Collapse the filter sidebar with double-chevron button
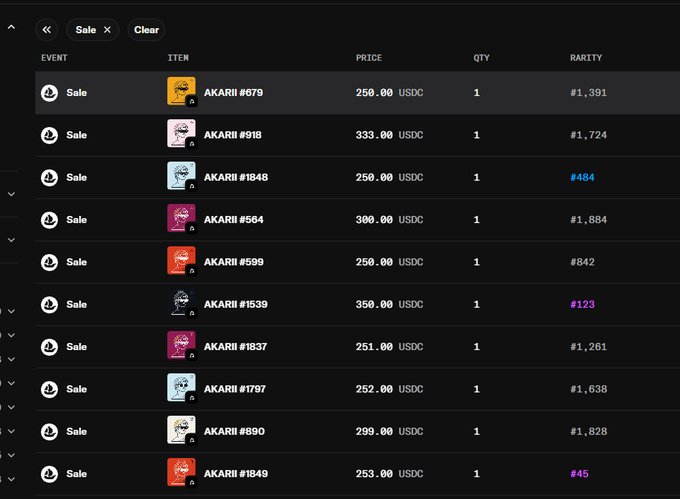 pyautogui.click(x=46, y=30)
